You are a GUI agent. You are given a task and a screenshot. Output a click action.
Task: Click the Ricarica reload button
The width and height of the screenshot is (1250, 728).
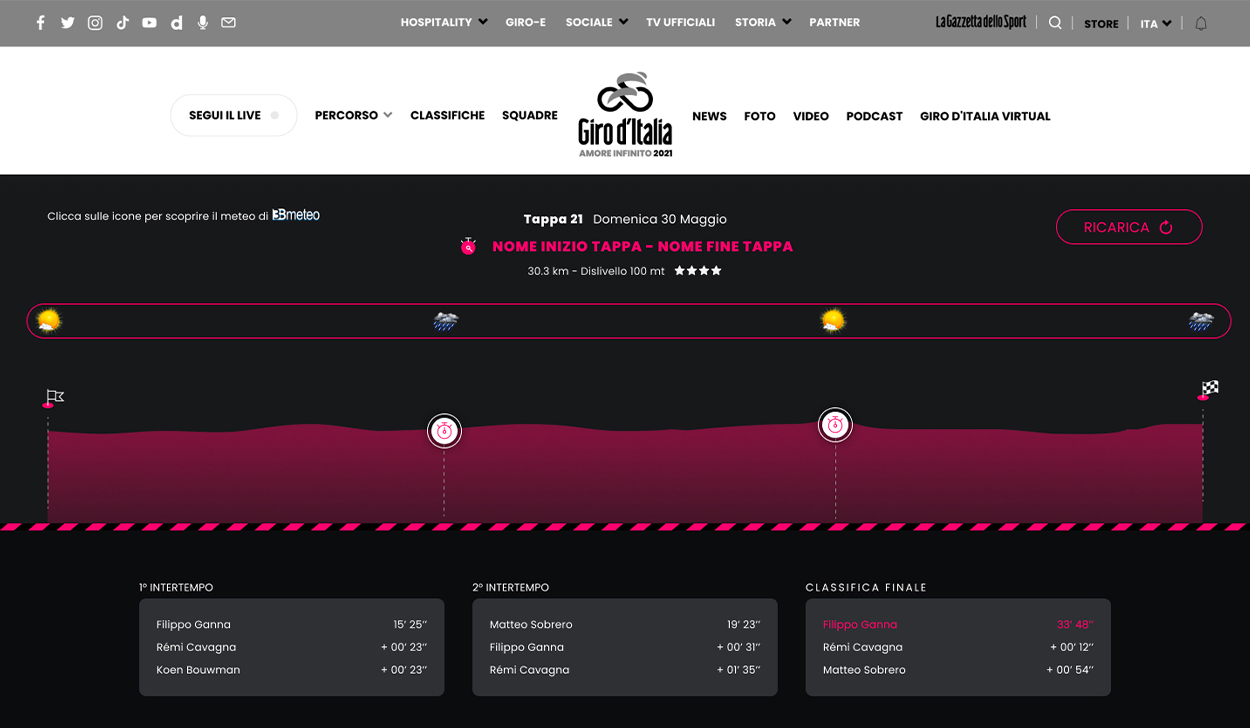click(x=1129, y=227)
